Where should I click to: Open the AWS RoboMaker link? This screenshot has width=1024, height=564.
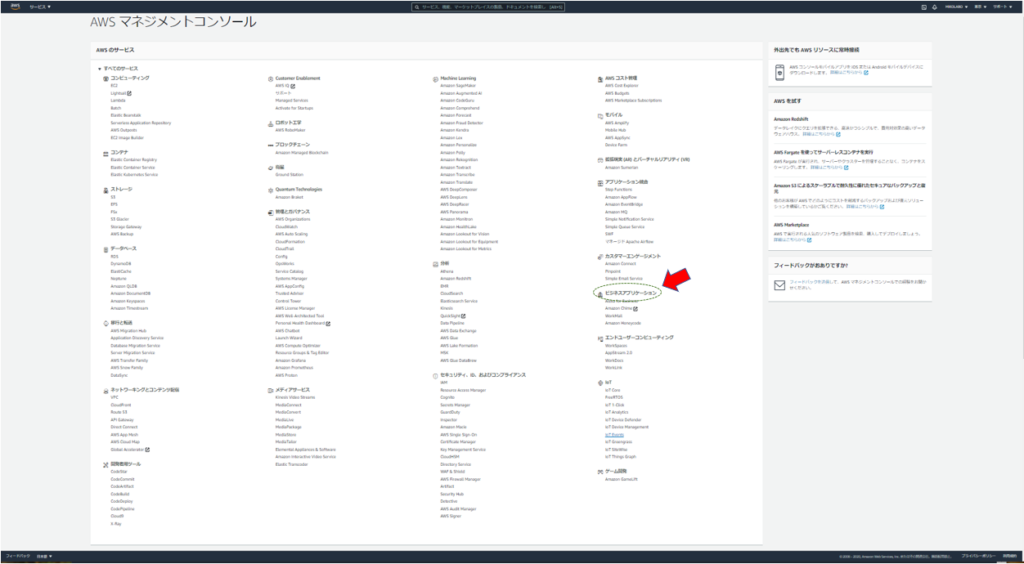click(290, 130)
